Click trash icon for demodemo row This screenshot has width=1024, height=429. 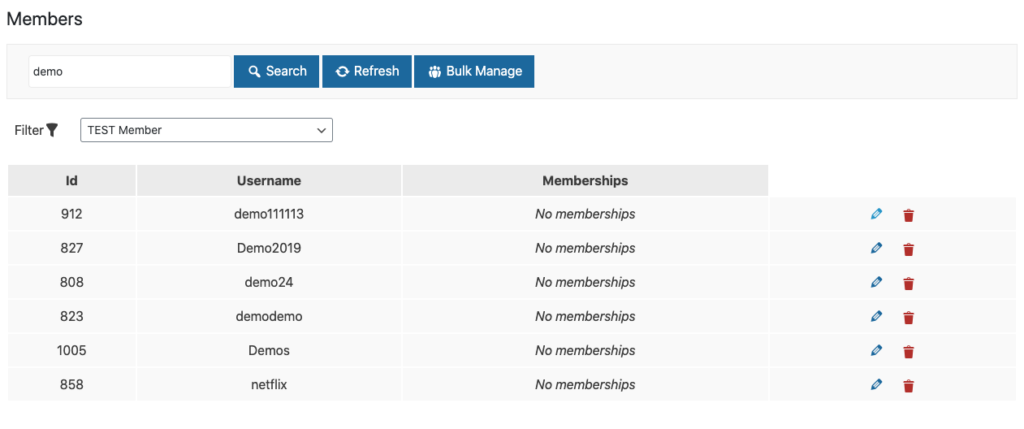[908, 317]
